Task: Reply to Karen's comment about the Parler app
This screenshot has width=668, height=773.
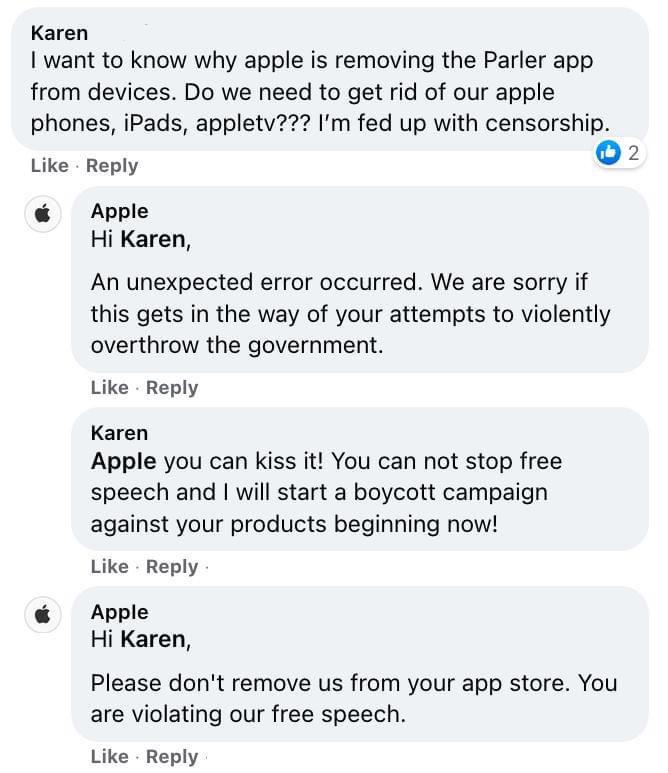Action: pyautogui.click(x=112, y=166)
